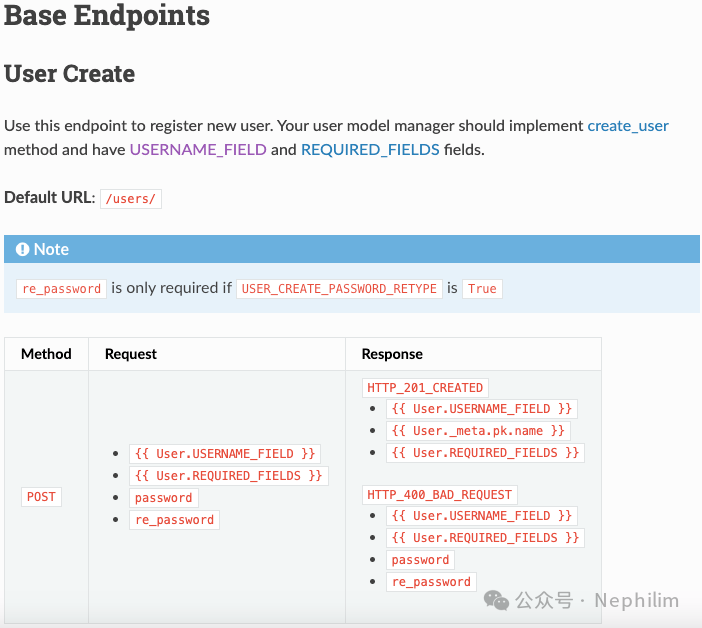
Task: Click the True value code in the Note
Action: coord(482,289)
